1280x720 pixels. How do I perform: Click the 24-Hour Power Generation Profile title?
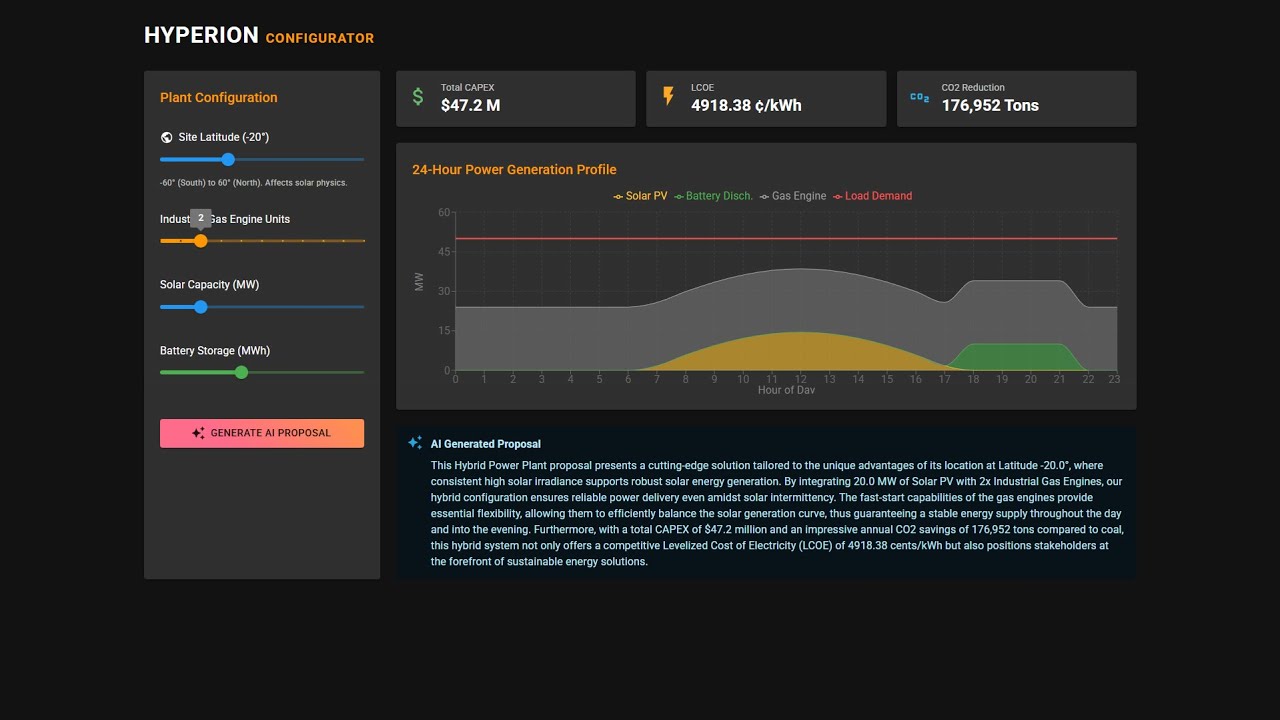coord(514,169)
